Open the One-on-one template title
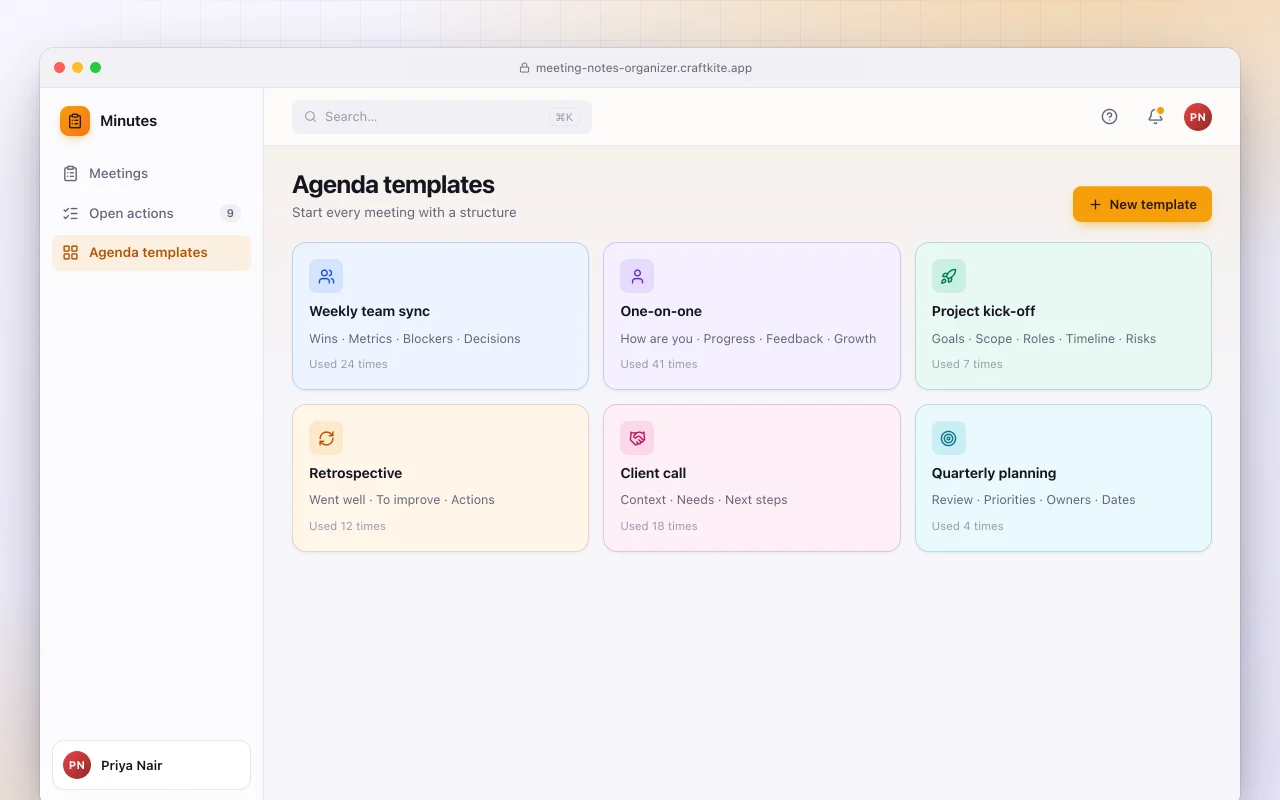This screenshot has height=800, width=1280. click(x=661, y=311)
